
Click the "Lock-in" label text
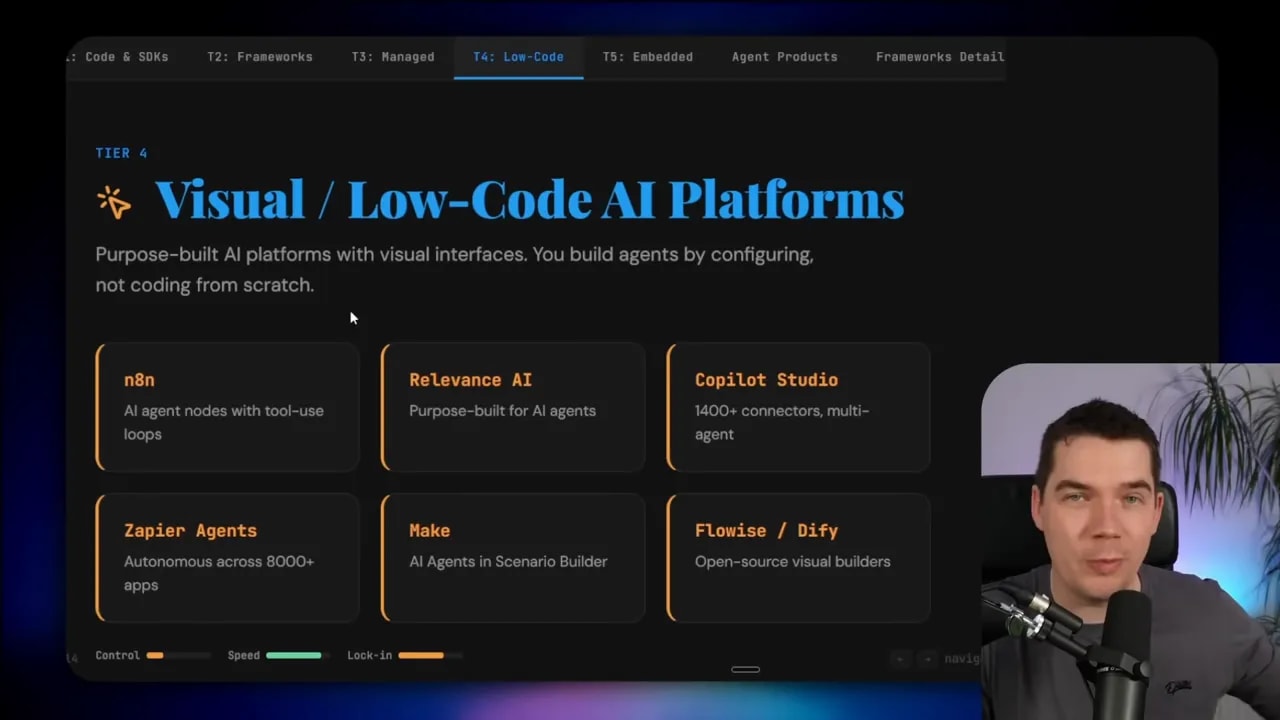(x=369, y=656)
